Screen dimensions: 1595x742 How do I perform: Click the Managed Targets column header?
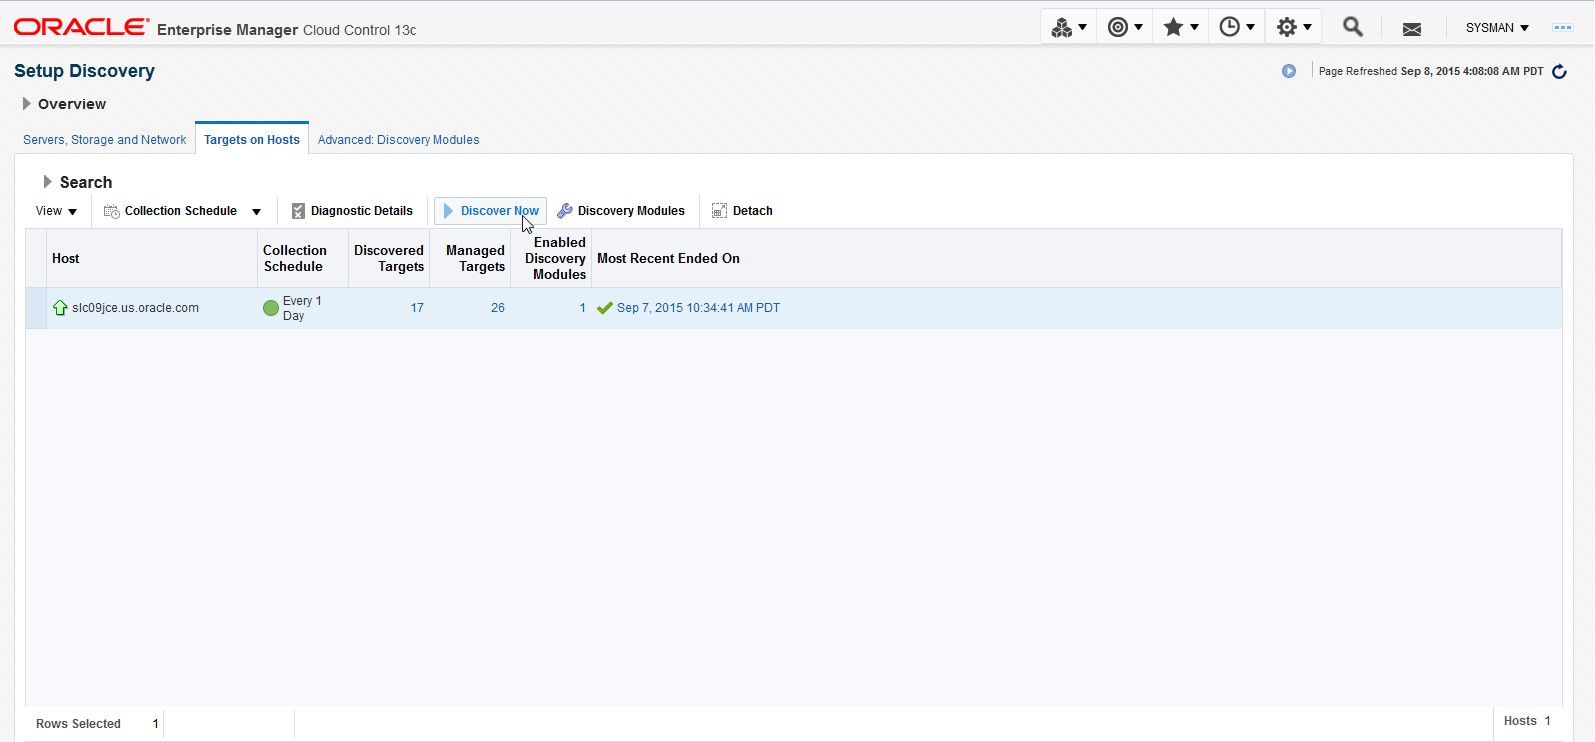[470, 258]
